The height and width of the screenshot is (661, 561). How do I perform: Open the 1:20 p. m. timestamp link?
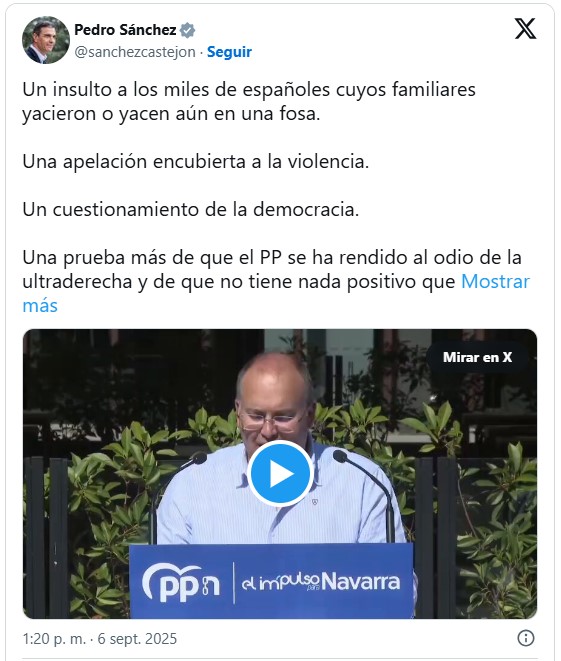54,639
